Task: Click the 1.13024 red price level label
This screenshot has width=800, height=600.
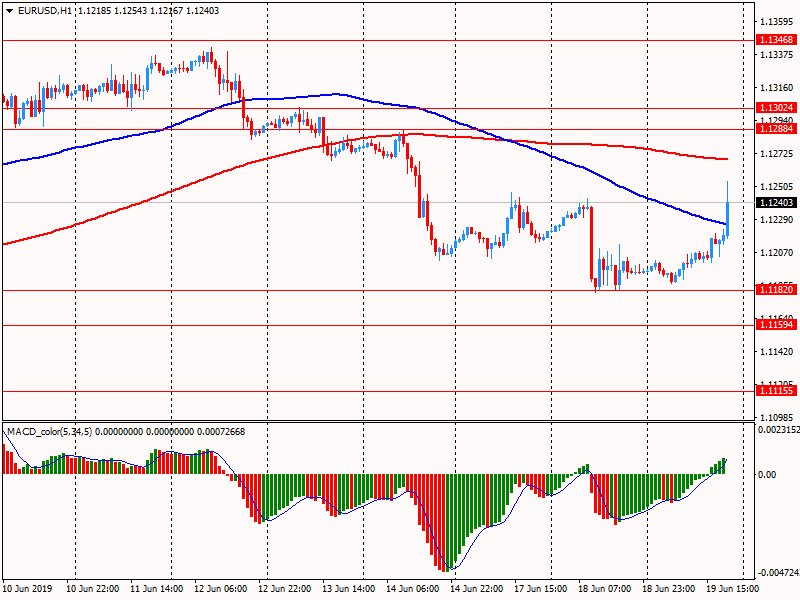Action: 776,108
